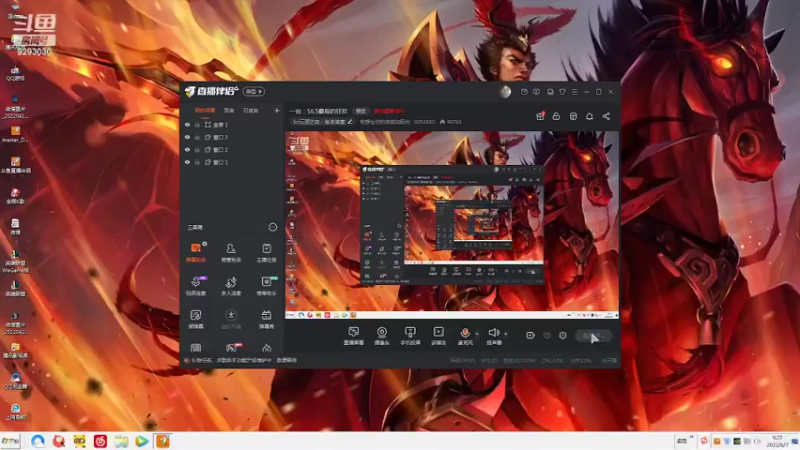Click the PK tool icon with red badge
This screenshot has height=450, width=800.
[232, 348]
